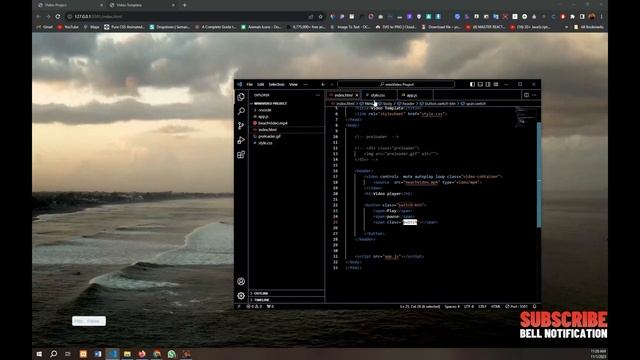
Task: Open the Search view in activity bar
Action: pos(241,111)
